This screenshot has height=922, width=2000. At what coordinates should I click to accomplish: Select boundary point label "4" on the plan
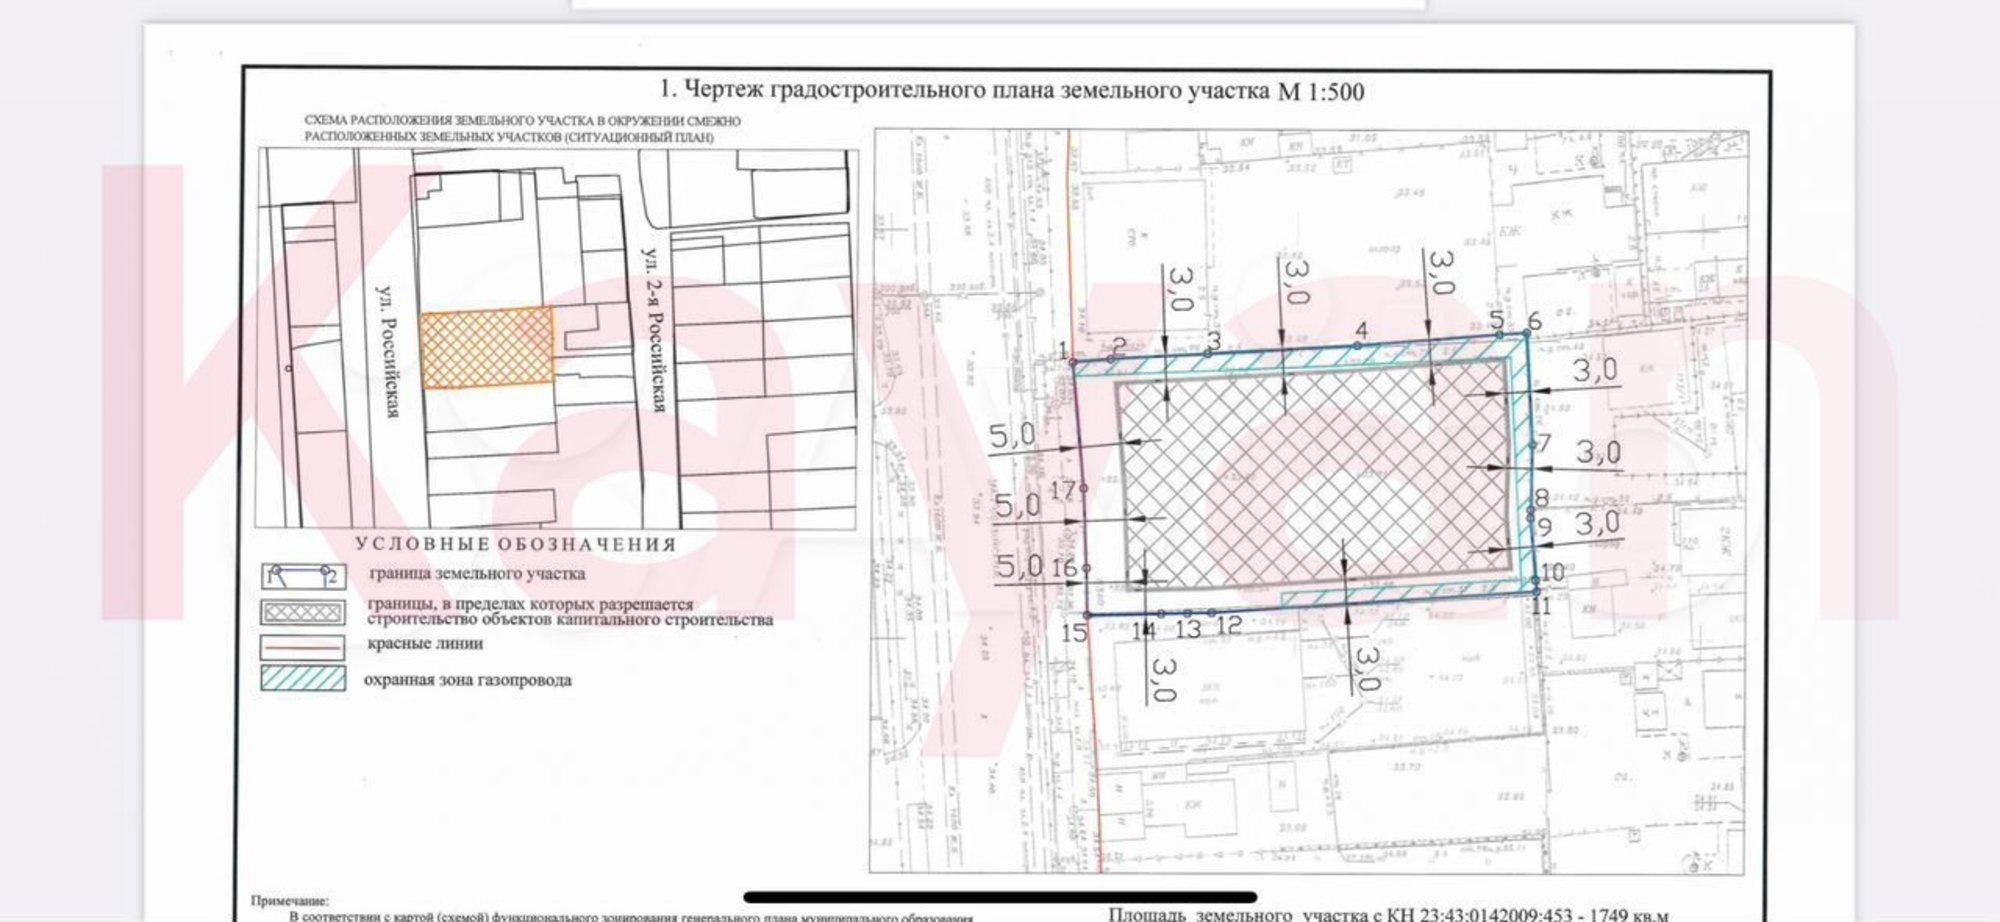[x=1361, y=331]
